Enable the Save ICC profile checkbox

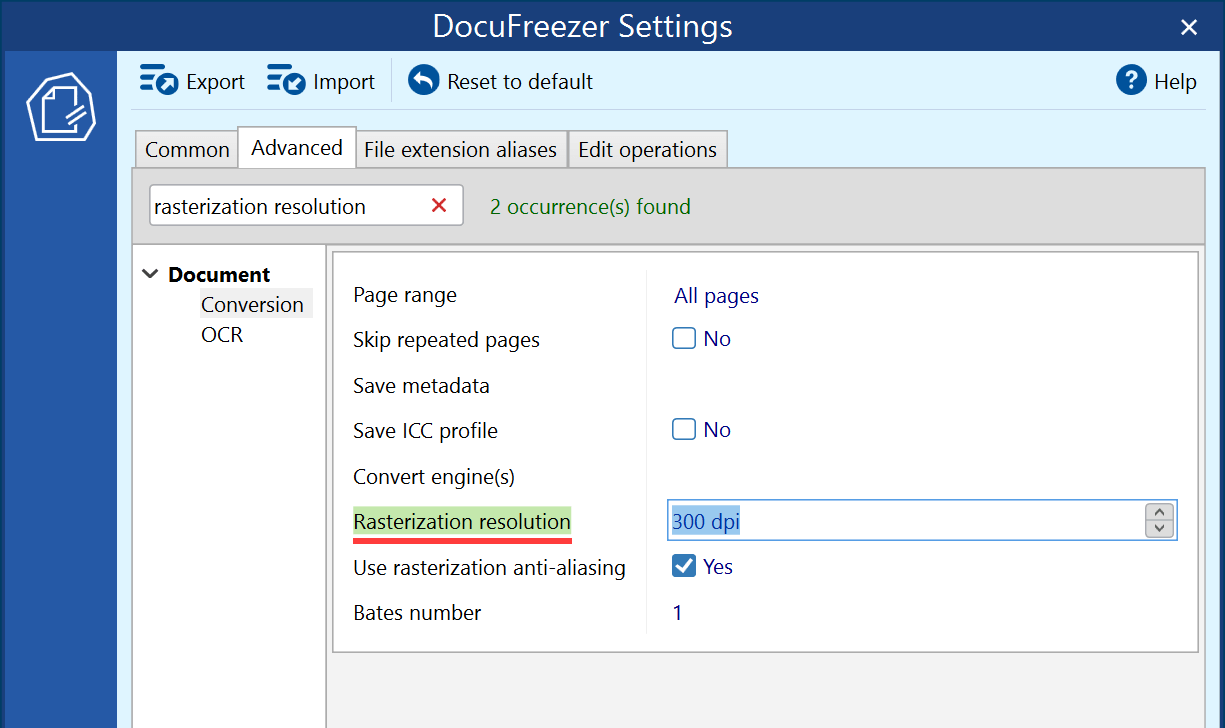683,429
